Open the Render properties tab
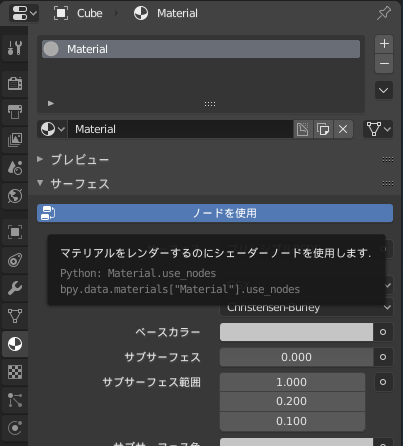 (x=15, y=83)
